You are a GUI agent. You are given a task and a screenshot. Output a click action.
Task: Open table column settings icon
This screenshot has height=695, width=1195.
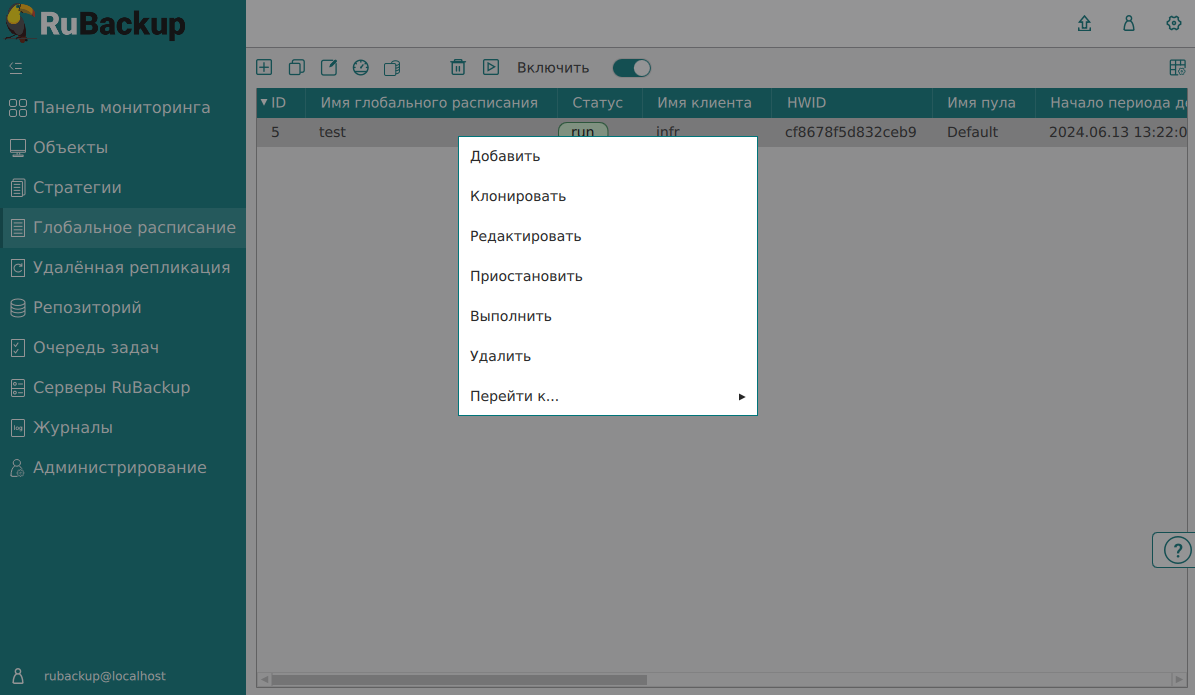[1177, 68]
